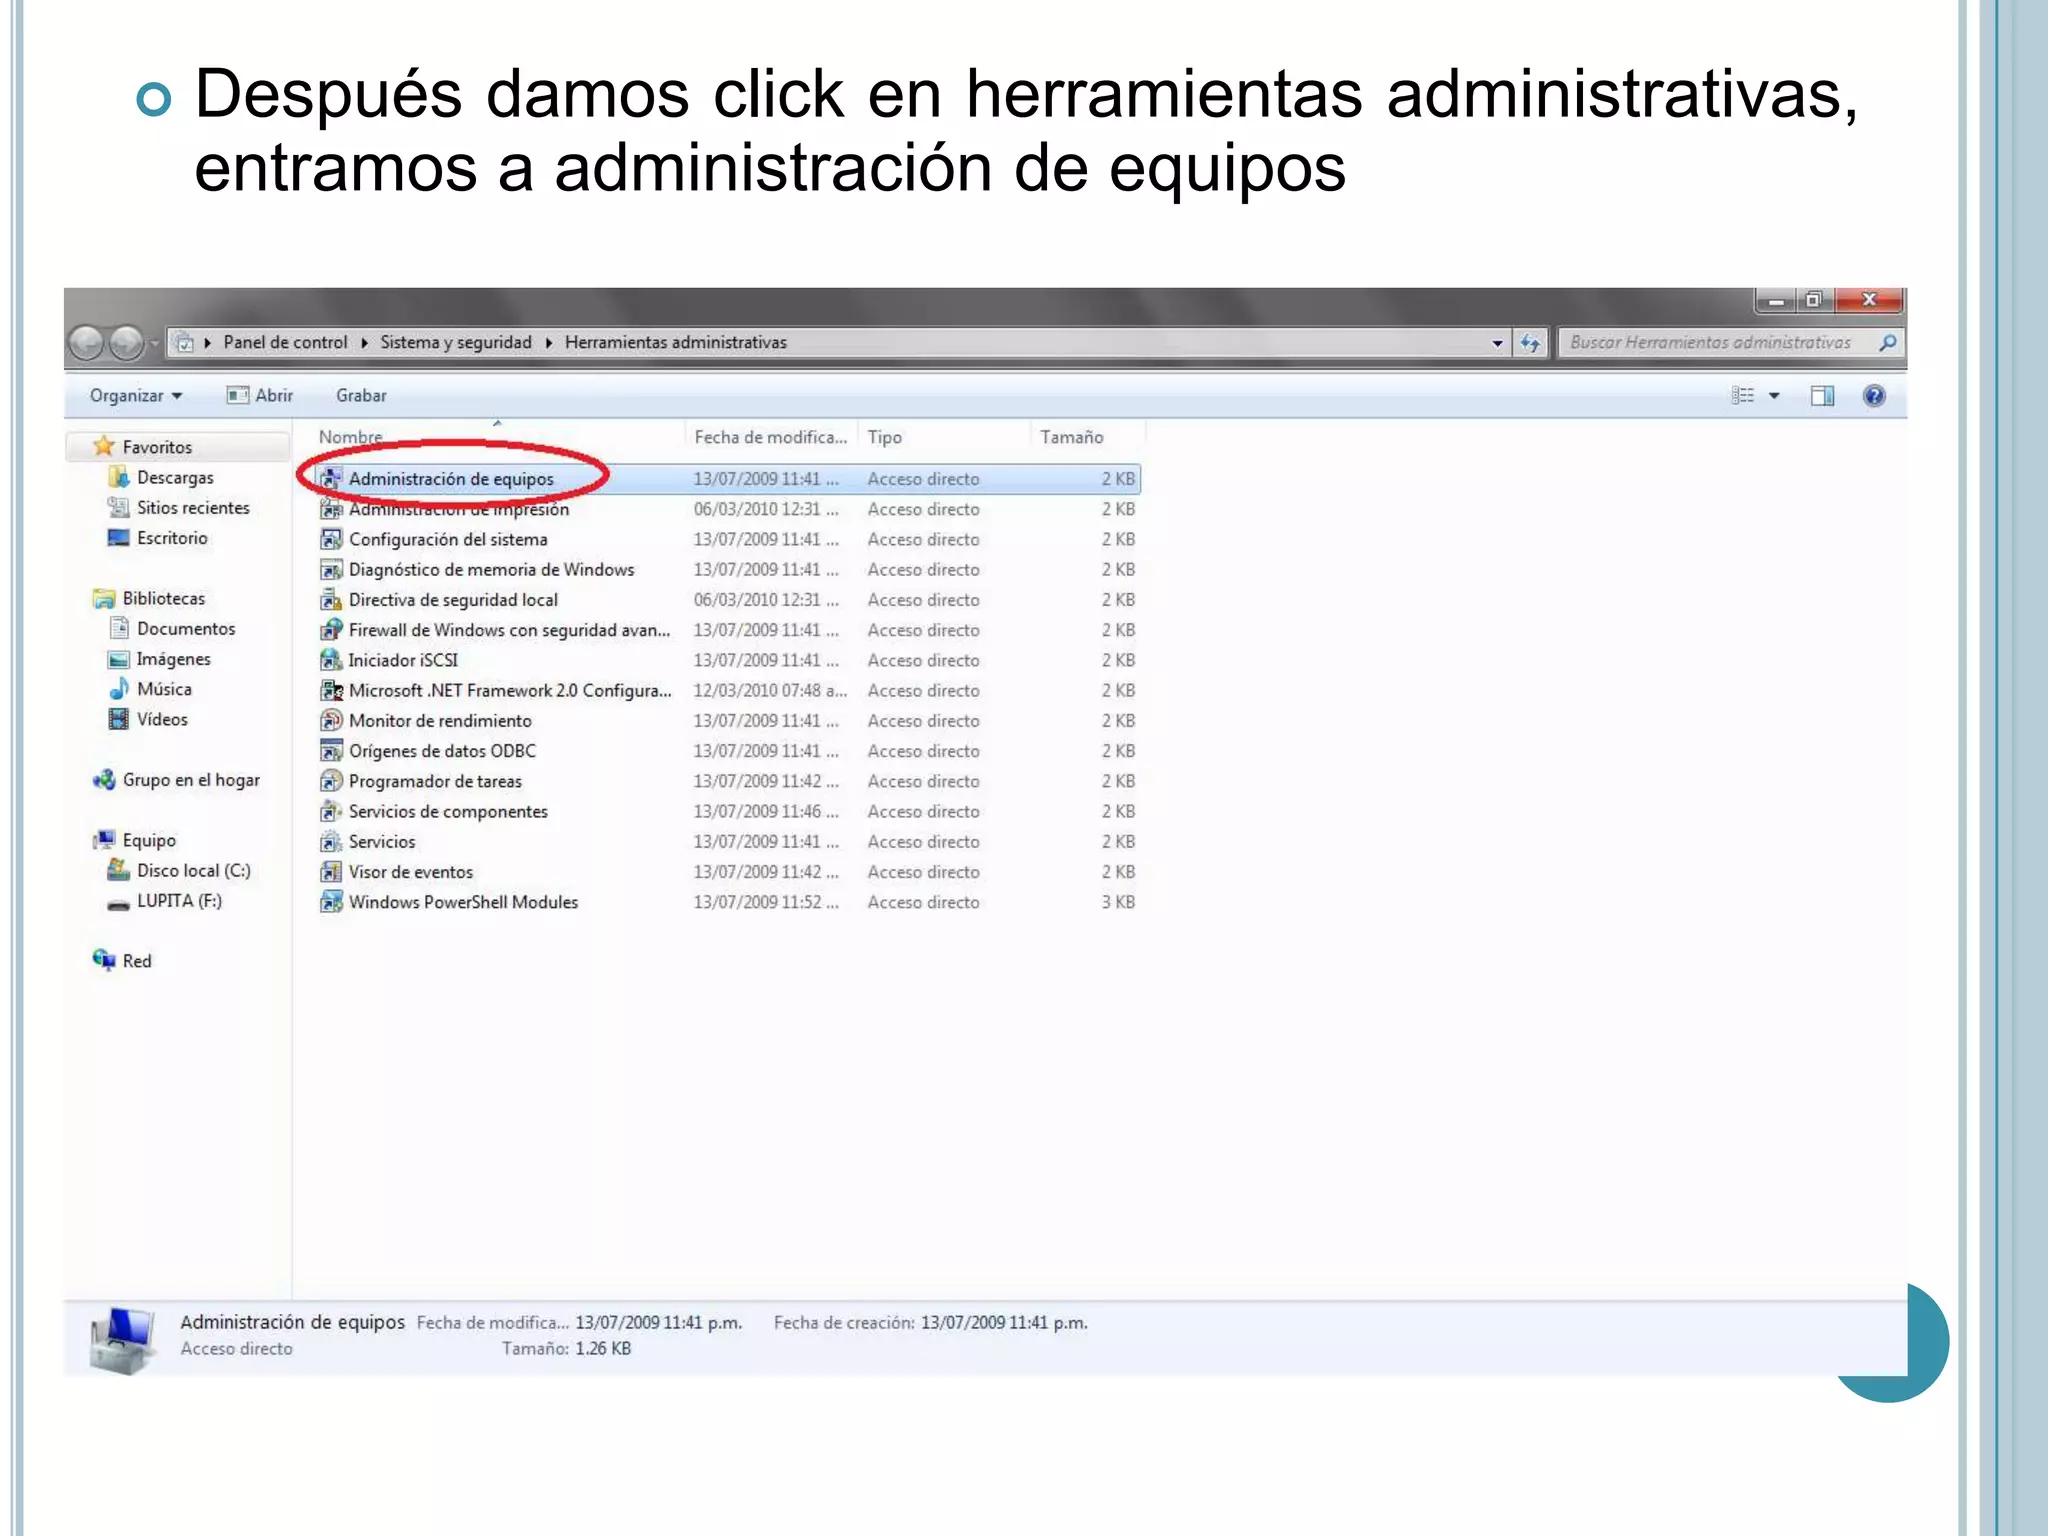The image size is (2048, 1536).
Task: Click in the Buscar Herramientas administrativas field
Action: click(x=1730, y=343)
